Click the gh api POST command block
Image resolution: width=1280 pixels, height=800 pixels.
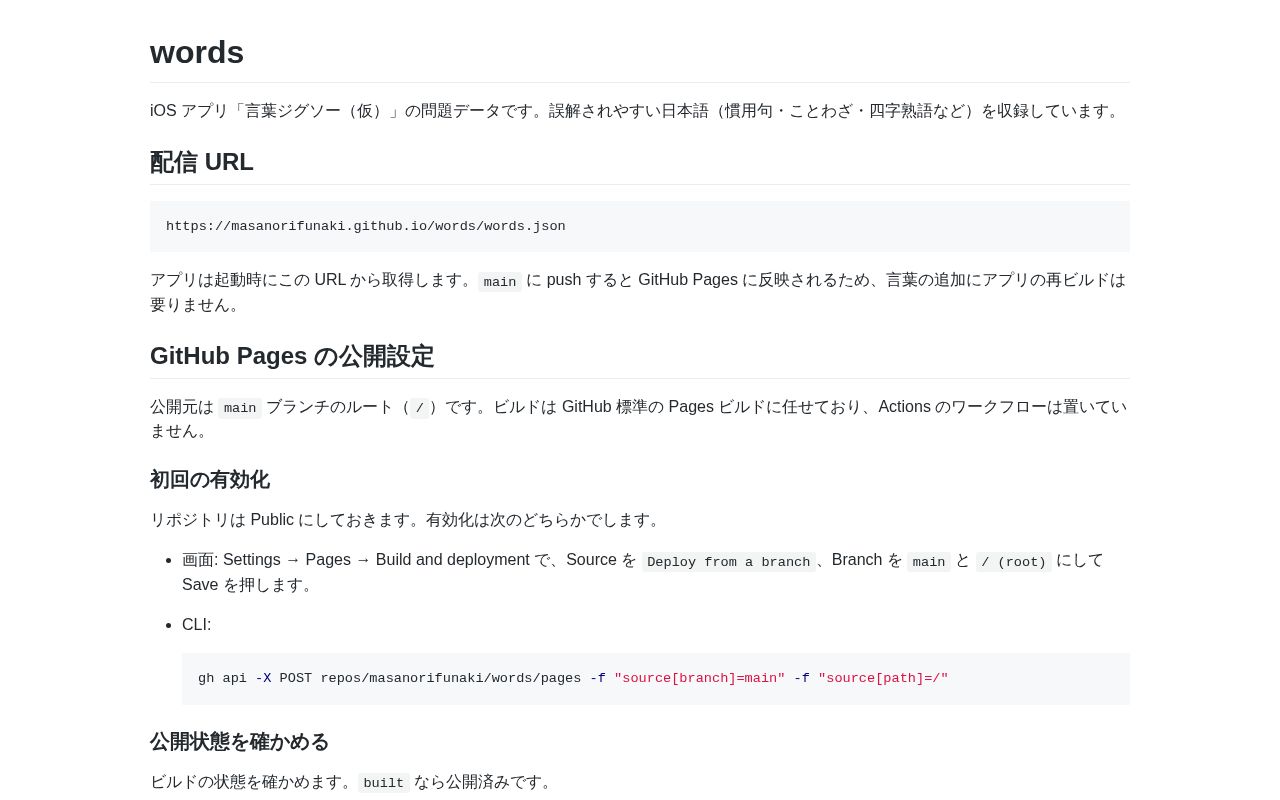(656, 679)
